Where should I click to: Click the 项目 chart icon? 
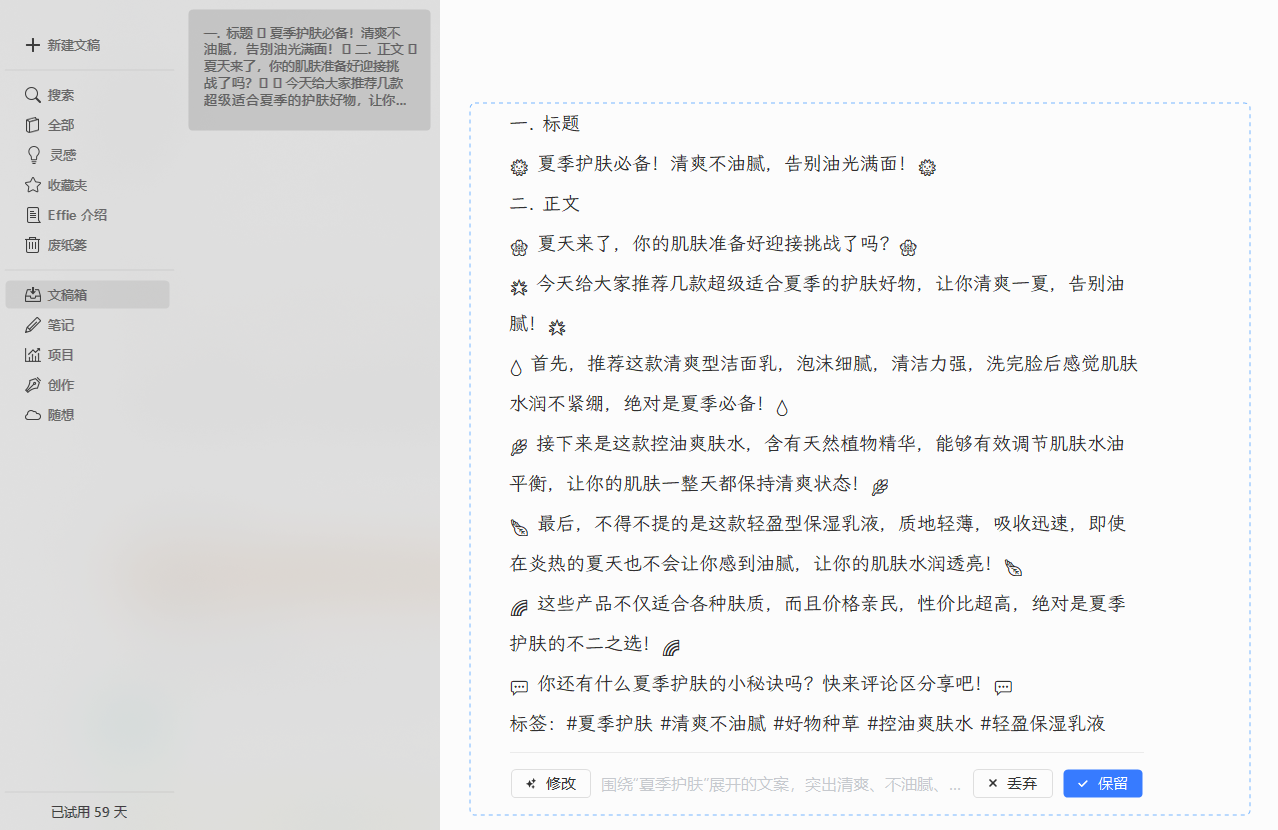(x=33, y=355)
